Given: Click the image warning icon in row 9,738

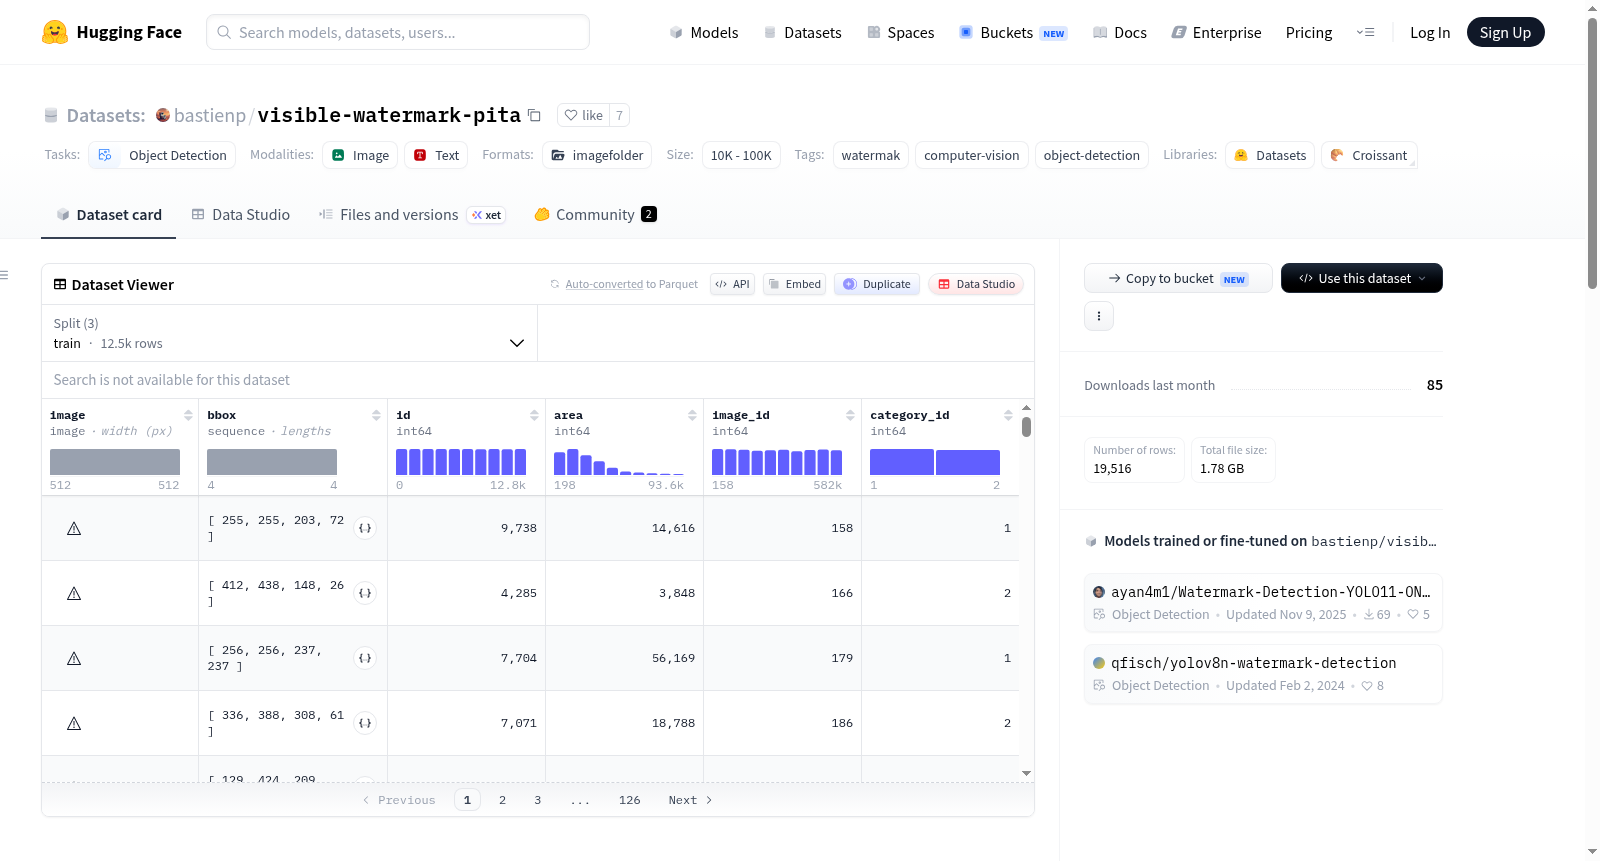Looking at the screenshot, I should pyautogui.click(x=74, y=528).
